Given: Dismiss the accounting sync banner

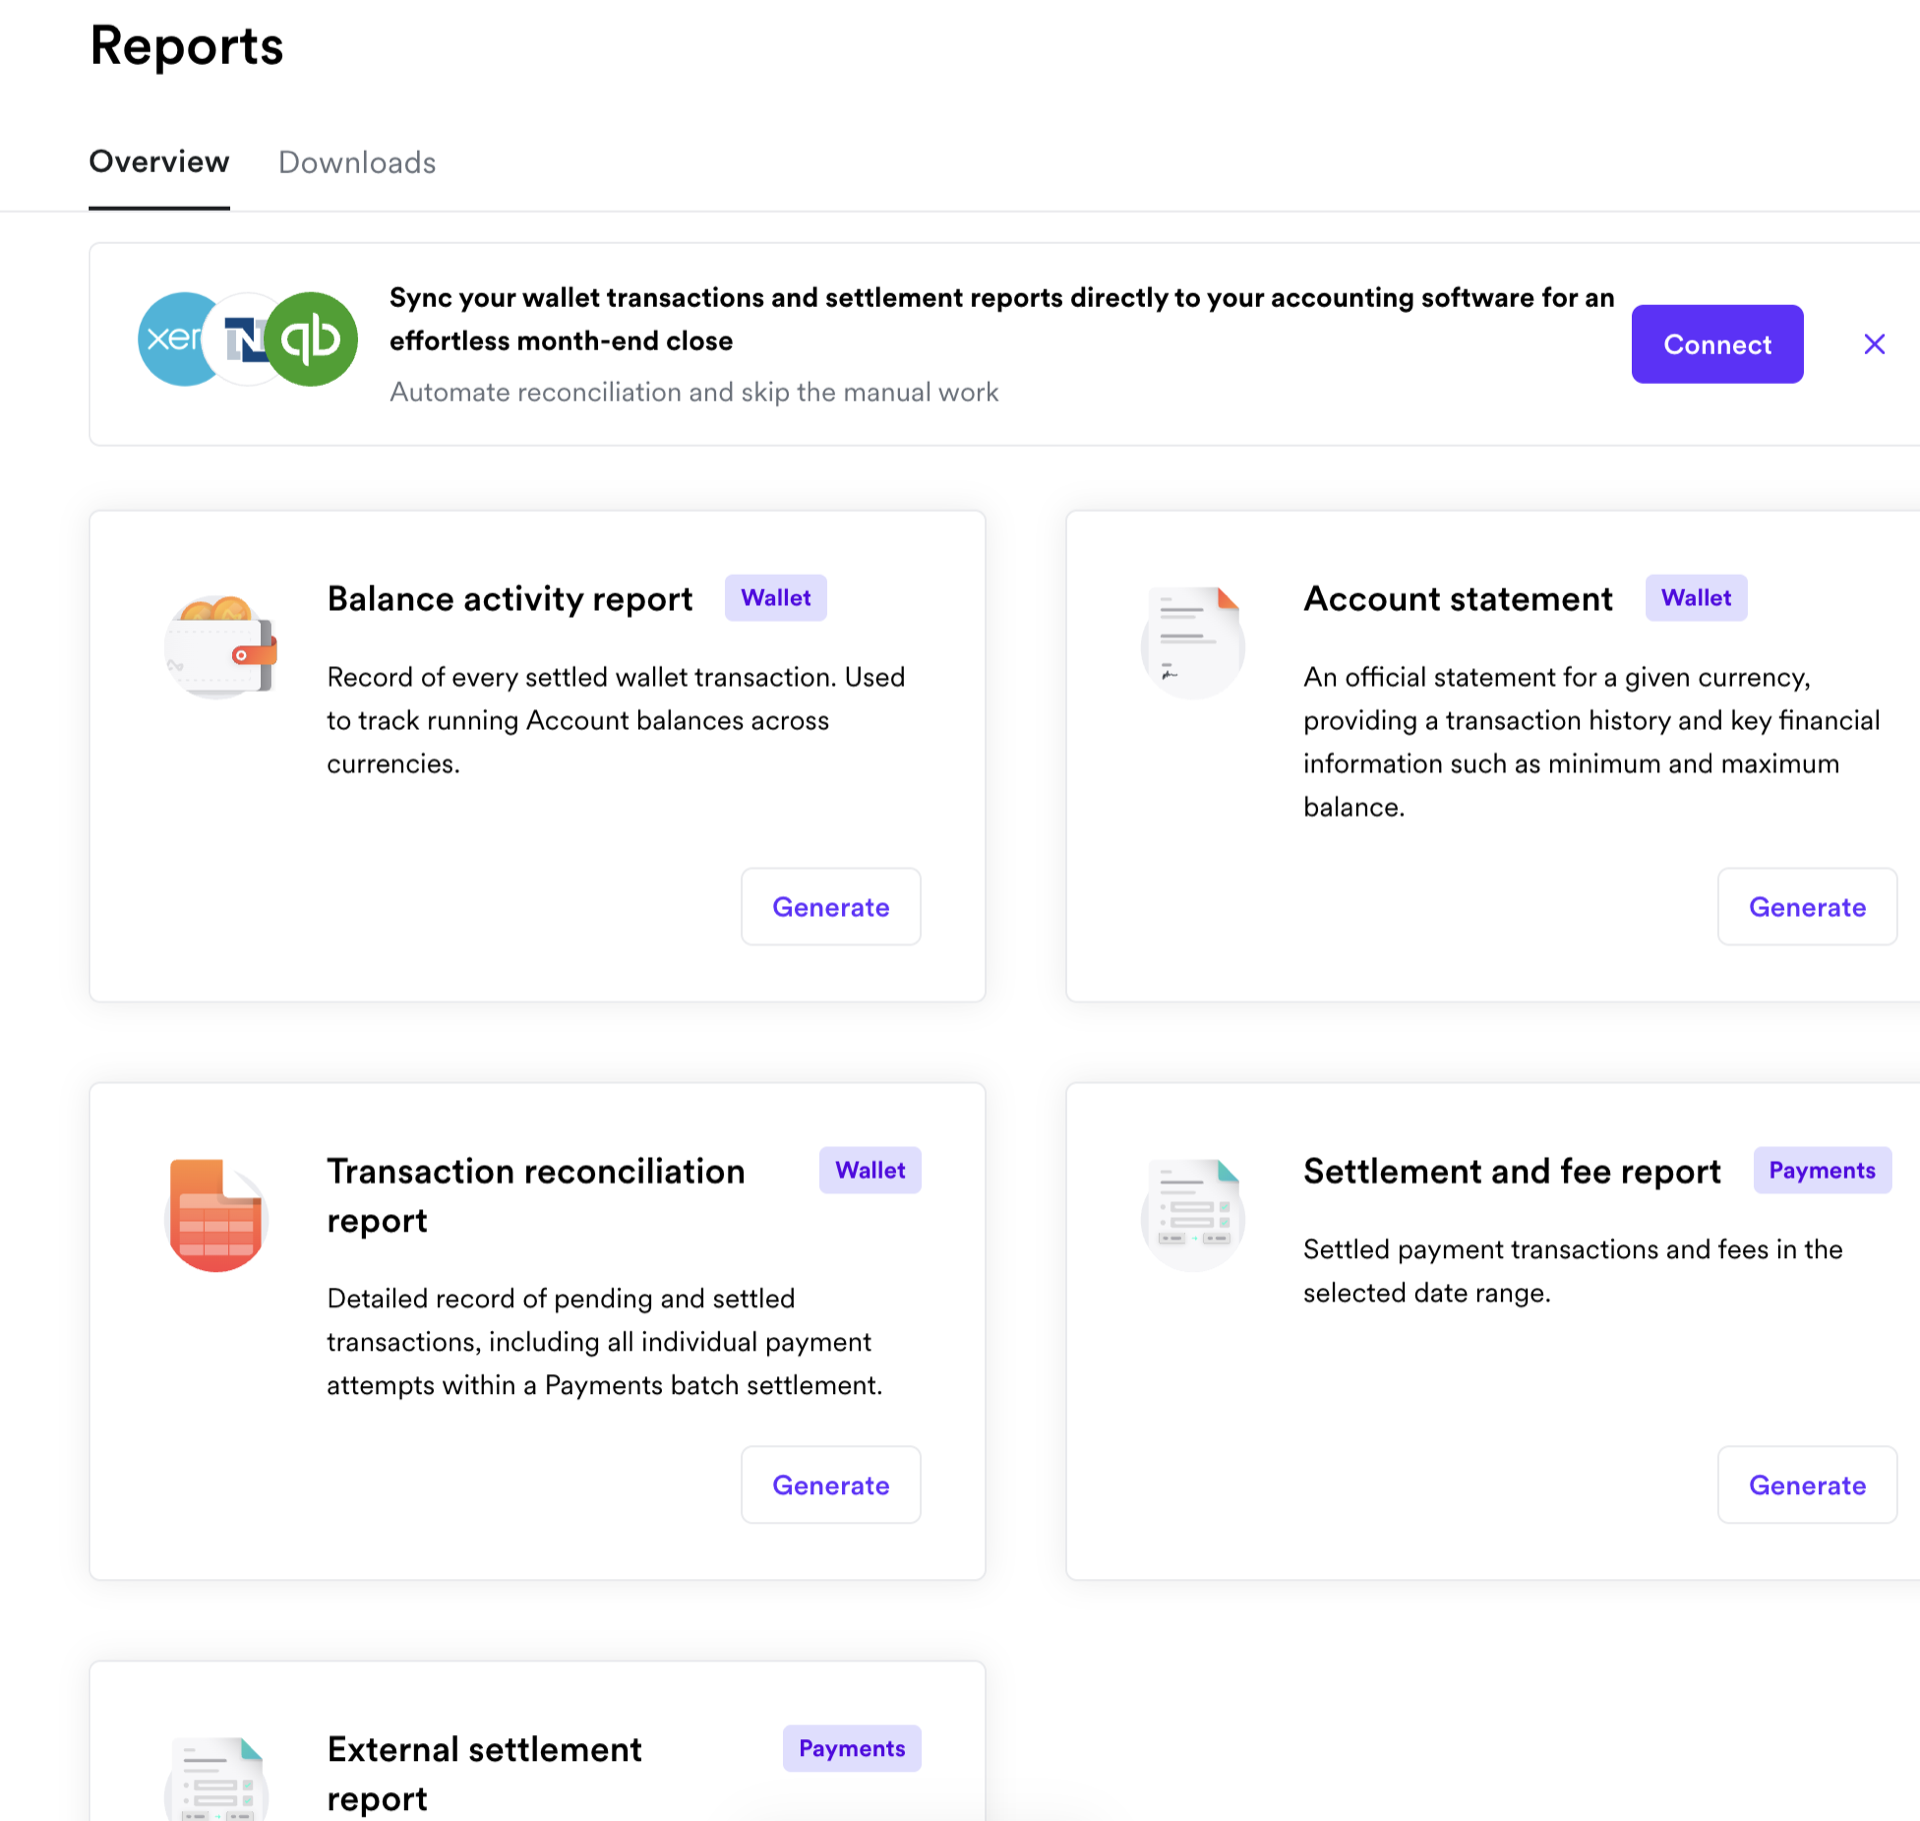Looking at the screenshot, I should (1874, 344).
